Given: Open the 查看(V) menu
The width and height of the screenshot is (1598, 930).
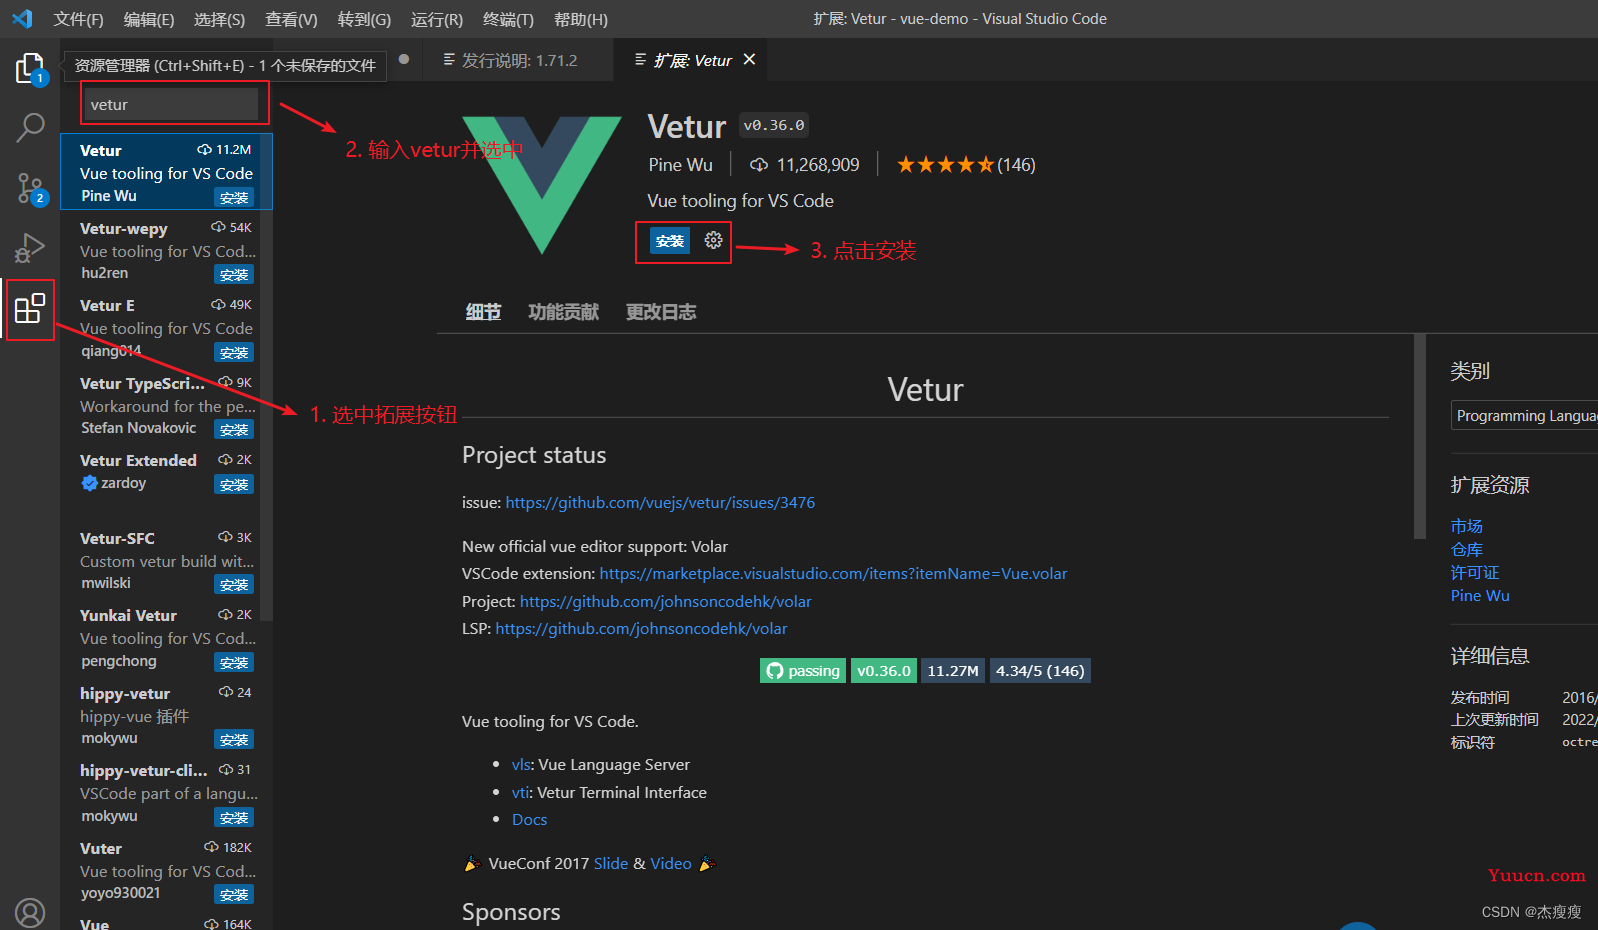Looking at the screenshot, I should [x=291, y=19].
